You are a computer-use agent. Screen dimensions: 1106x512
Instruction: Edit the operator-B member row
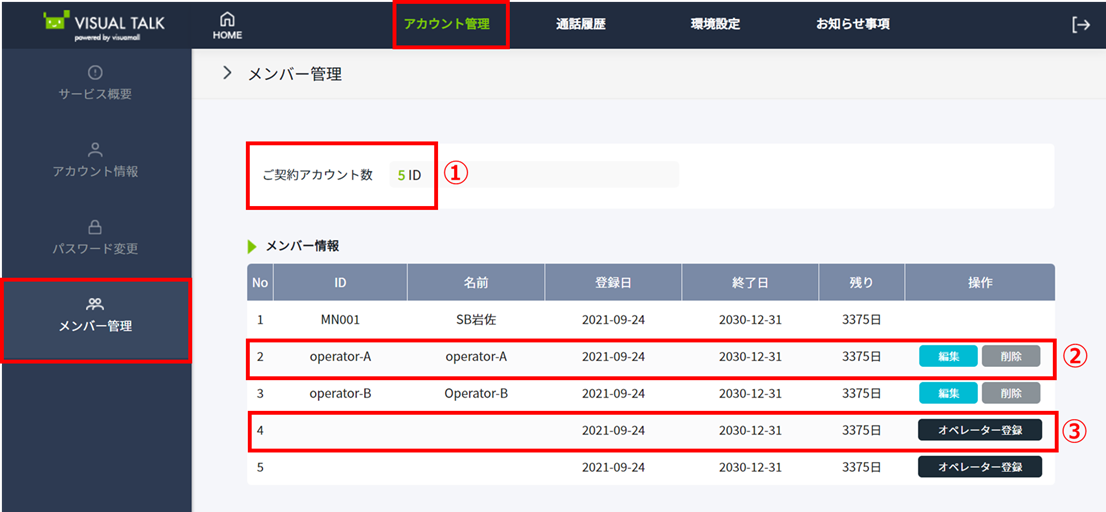coord(948,393)
